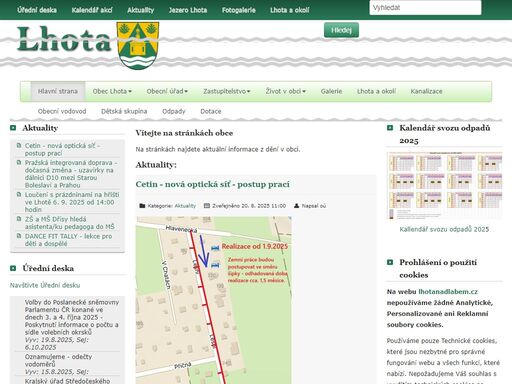The height and width of the screenshot is (384, 512).
Task: Open Lhota a okolí in green navigation bar
Action: 376,91
